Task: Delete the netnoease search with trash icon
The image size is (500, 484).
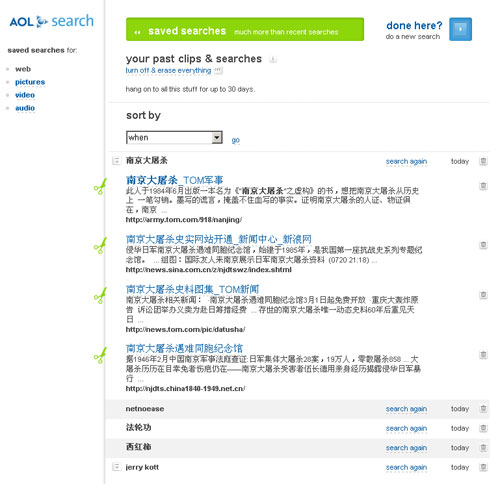Action: pyautogui.click(x=483, y=408)
